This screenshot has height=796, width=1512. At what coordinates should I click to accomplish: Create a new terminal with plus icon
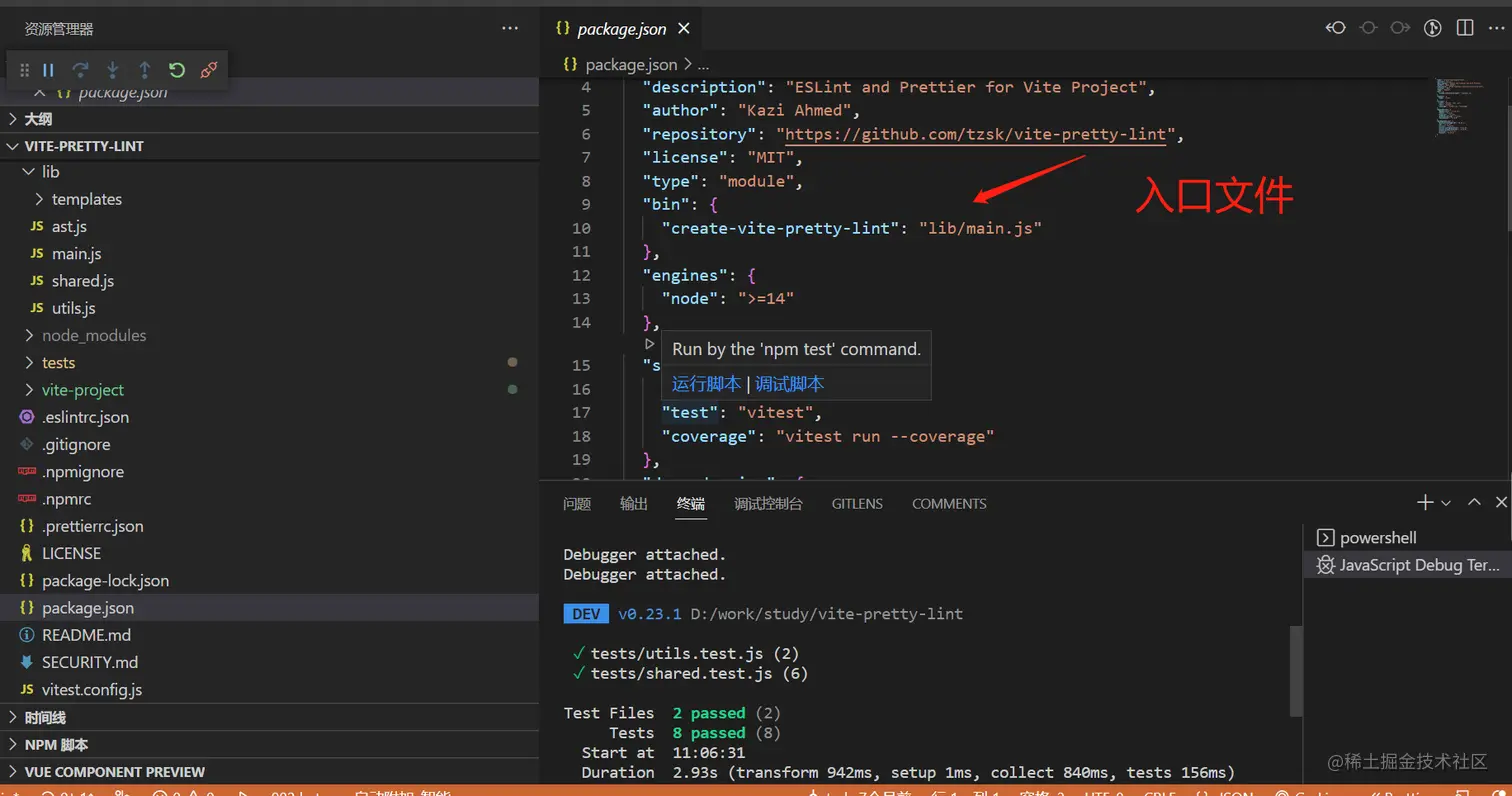[1425, 502]
